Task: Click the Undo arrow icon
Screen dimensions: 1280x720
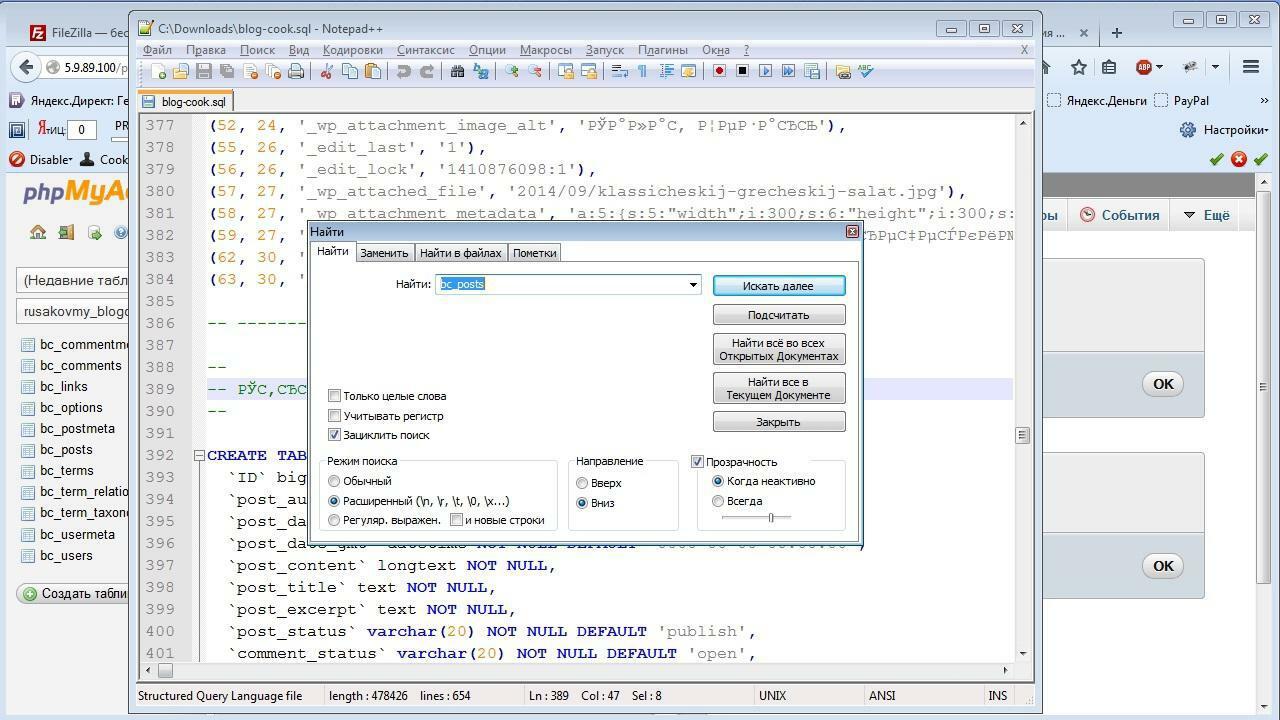Action: tap(404, 71)
